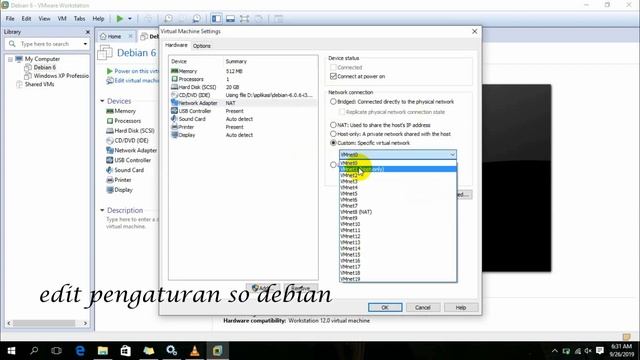Select Shared VMs in library tree
The width and height of the screenshot is (640, 360).
tap(35, 84)
